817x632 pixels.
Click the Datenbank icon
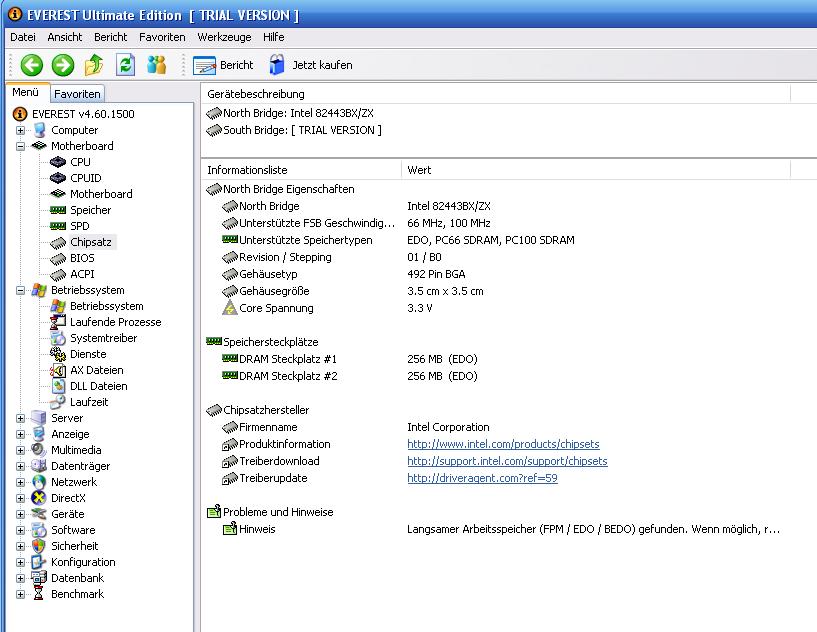39,578
